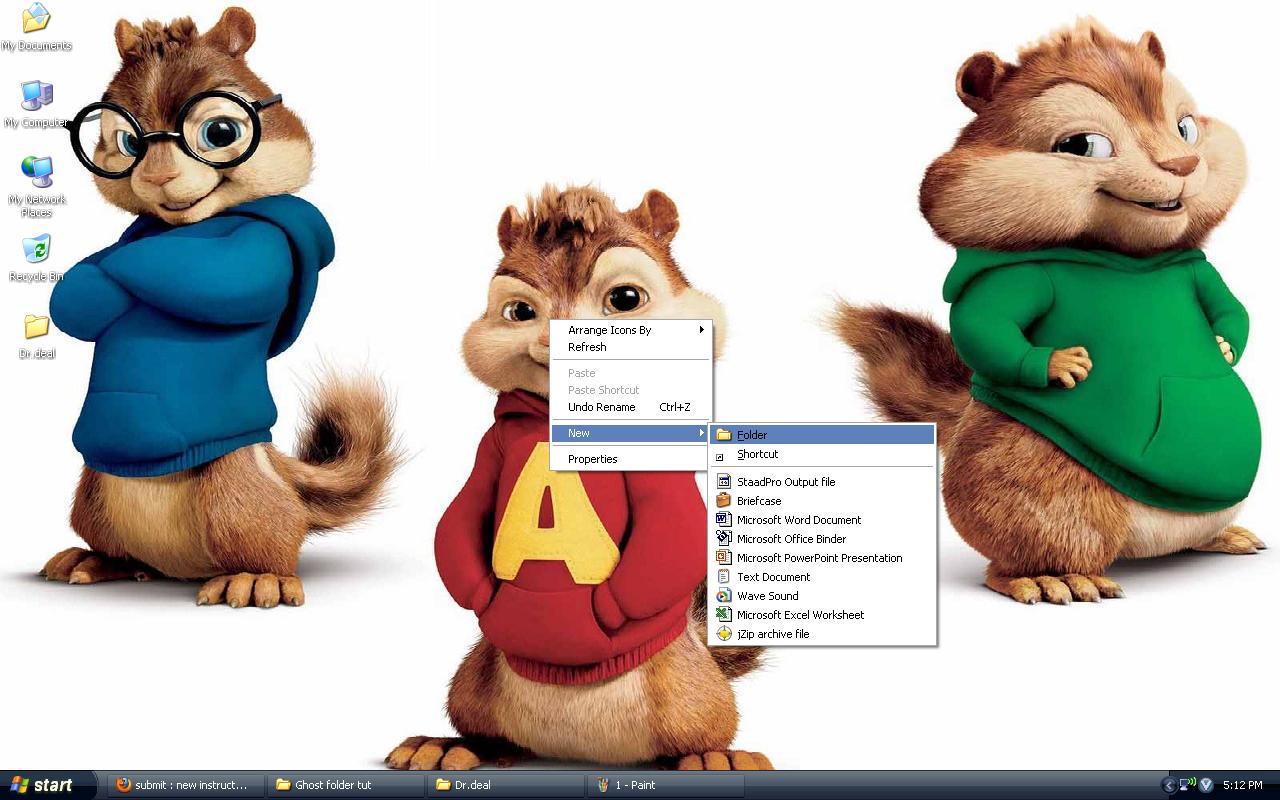The height and width of the screenshot is (800, 1280).
Task: Click Refresh in the context menu
Action: tap(630, 347)
